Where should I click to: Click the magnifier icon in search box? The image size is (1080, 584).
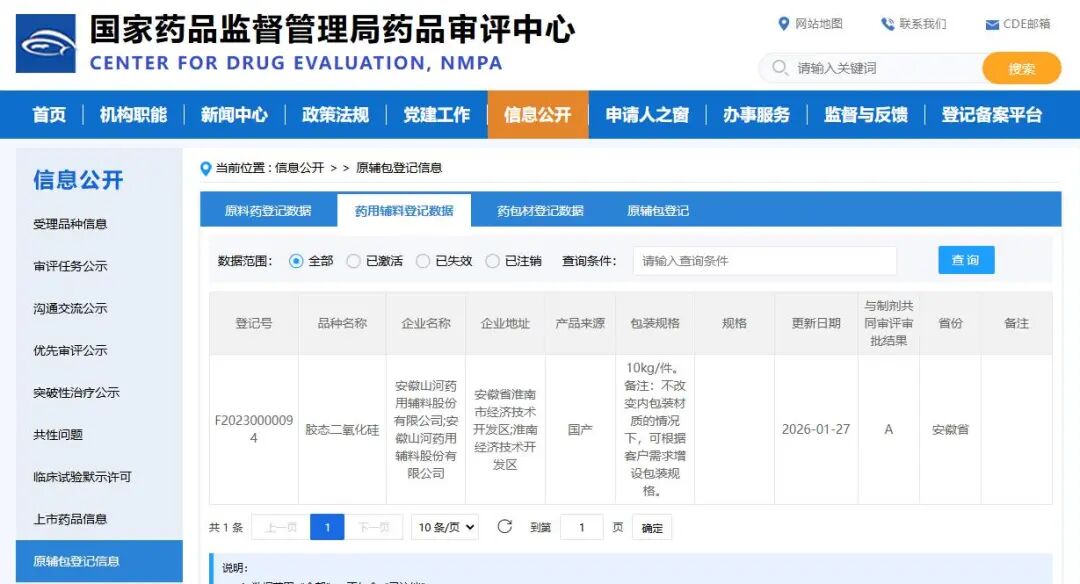(x=780, y=68)
